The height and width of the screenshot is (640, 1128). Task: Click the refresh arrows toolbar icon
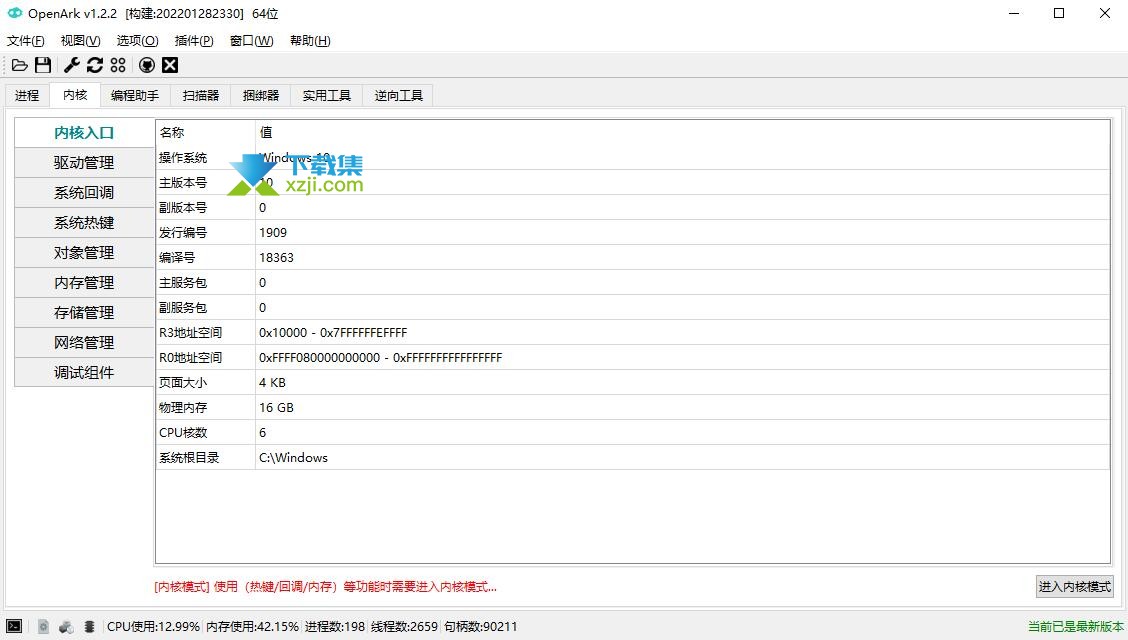(95, 65)
